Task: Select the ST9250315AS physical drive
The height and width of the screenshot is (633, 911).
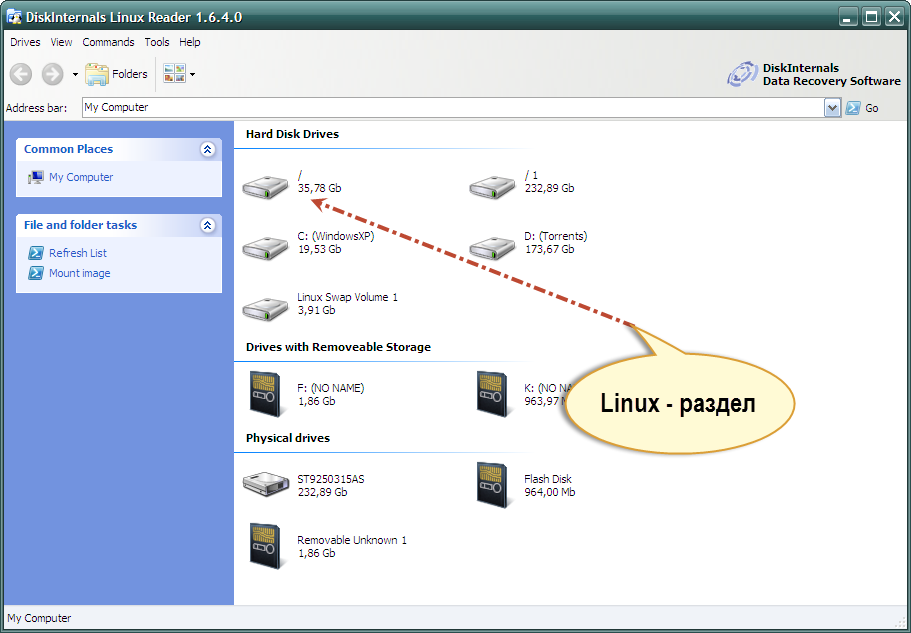Action: (x=265, y=484)
